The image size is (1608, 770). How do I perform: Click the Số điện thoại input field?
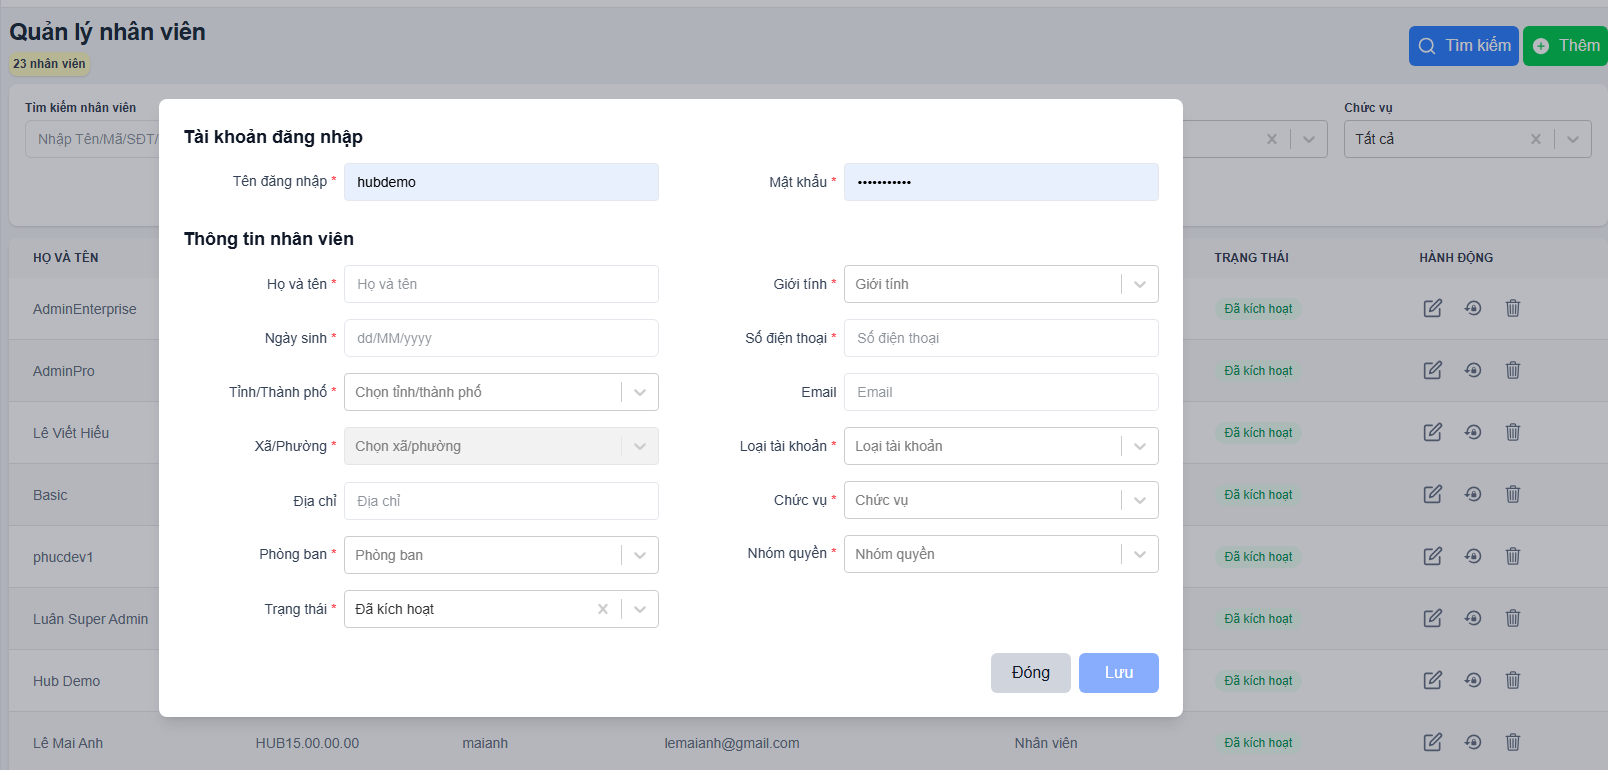[1000, 338]
